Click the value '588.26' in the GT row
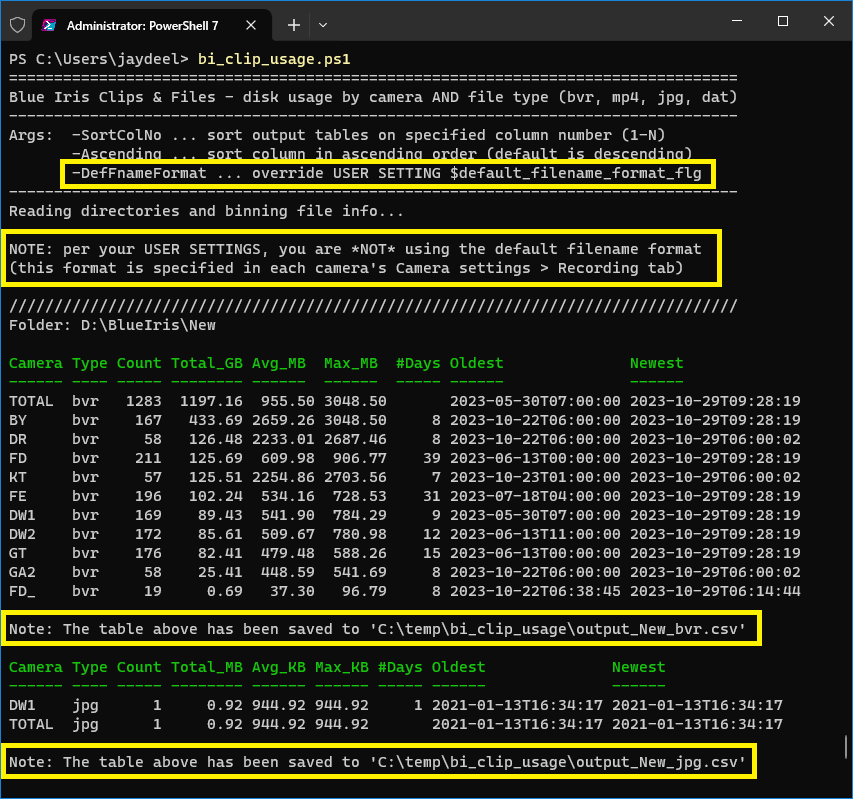Image resolution: width=853 pixels, height=799 pixels. click(x=360, y=553)
